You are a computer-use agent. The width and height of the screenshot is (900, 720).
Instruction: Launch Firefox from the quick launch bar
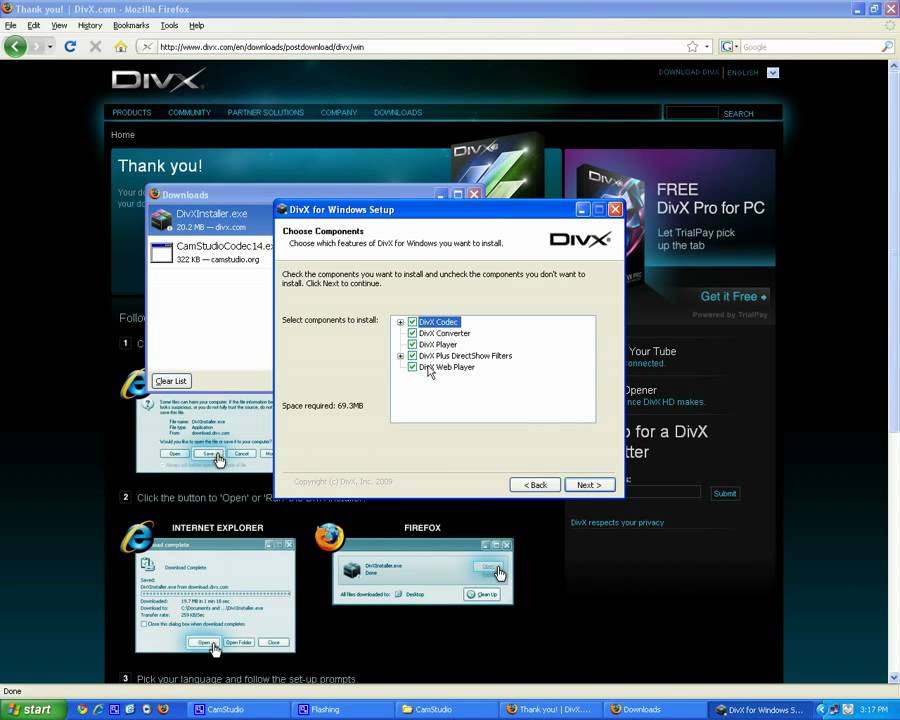point(164,709)
